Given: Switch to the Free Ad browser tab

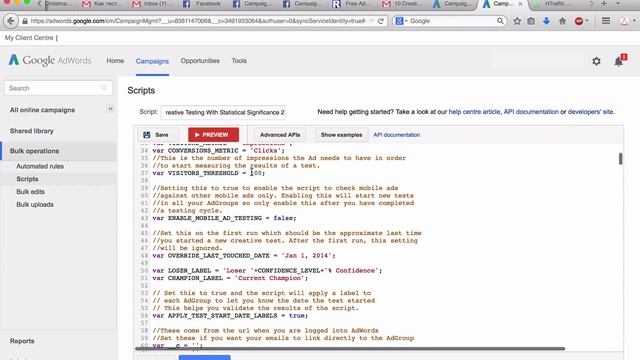Looking at the screenshot, I should (x=352, y=4).
